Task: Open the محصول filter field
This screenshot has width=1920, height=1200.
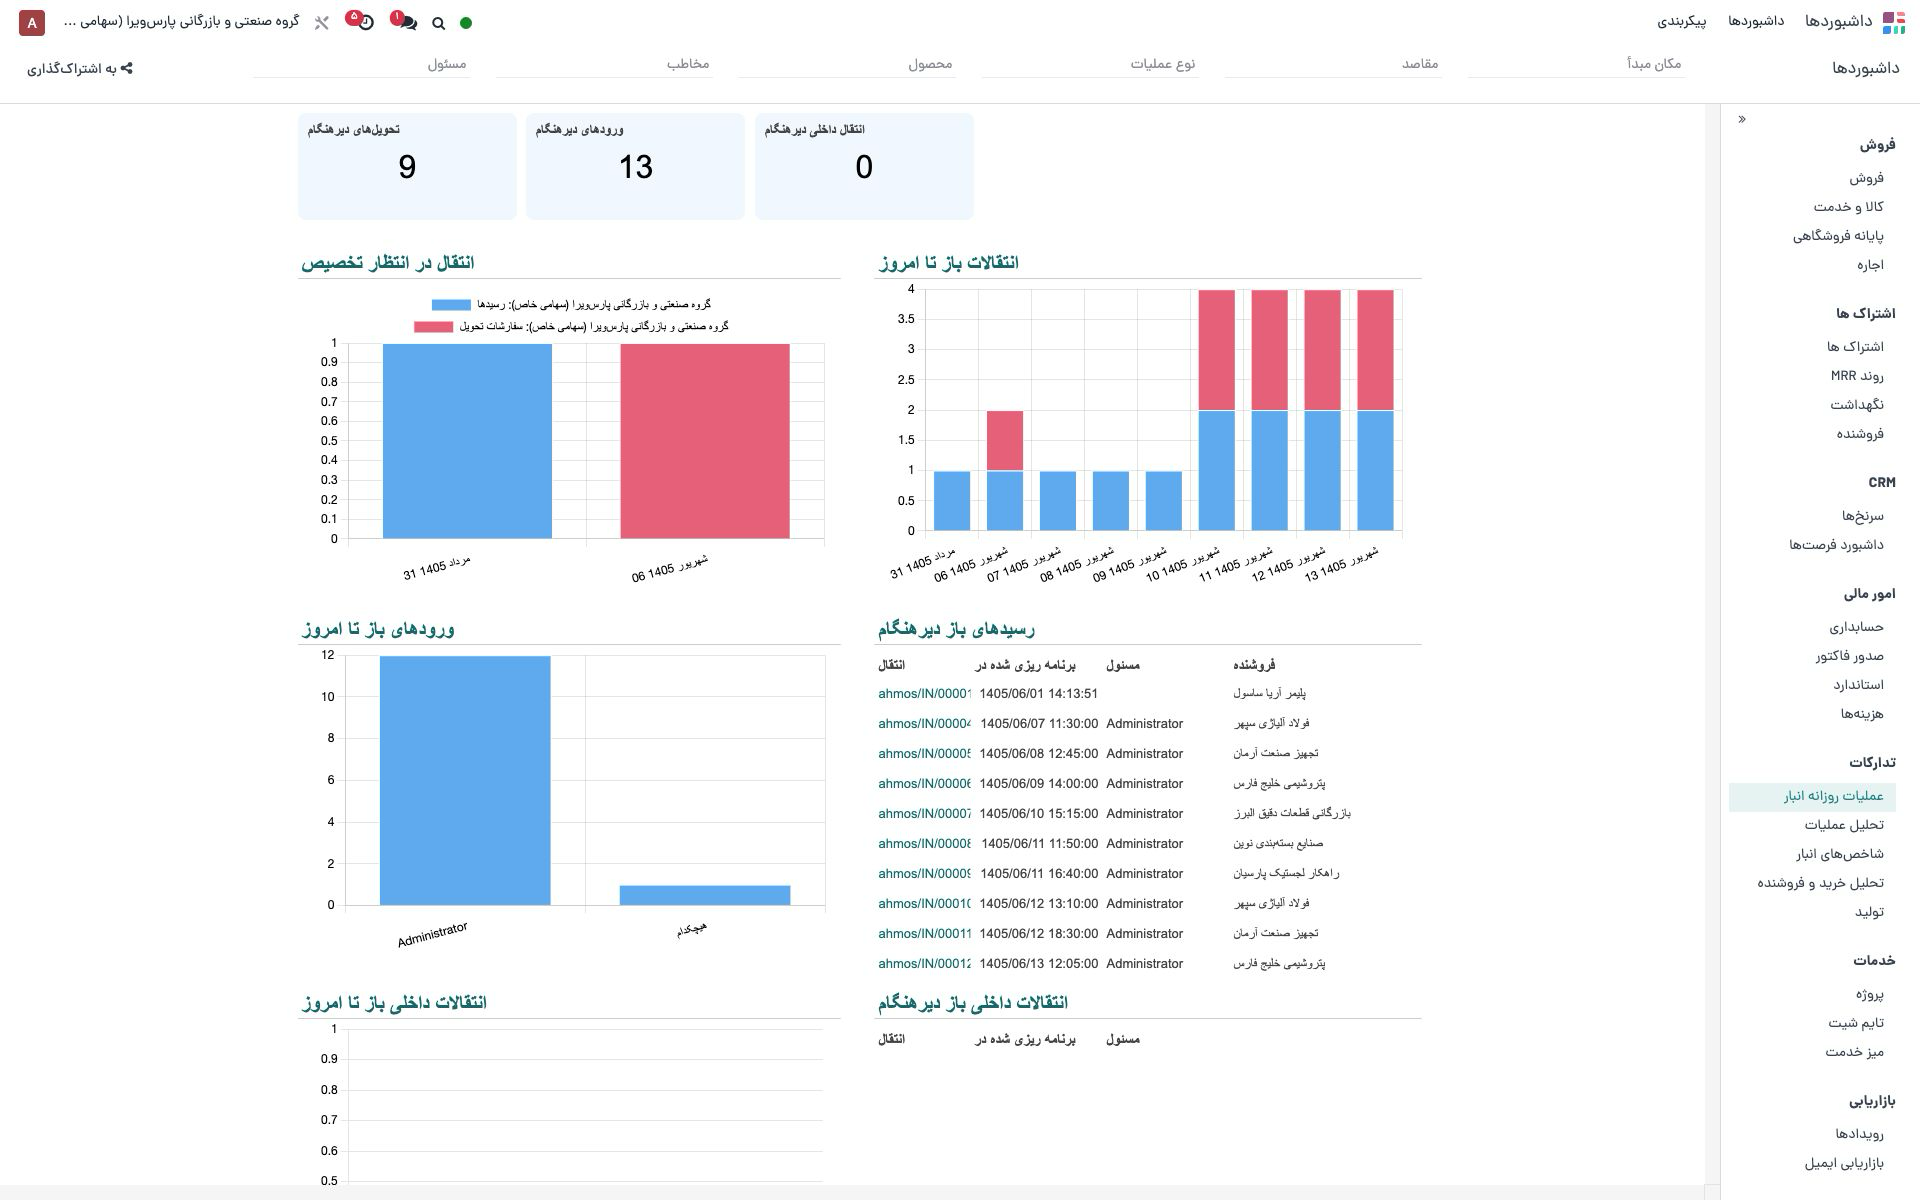Action: tap(846, 64)
